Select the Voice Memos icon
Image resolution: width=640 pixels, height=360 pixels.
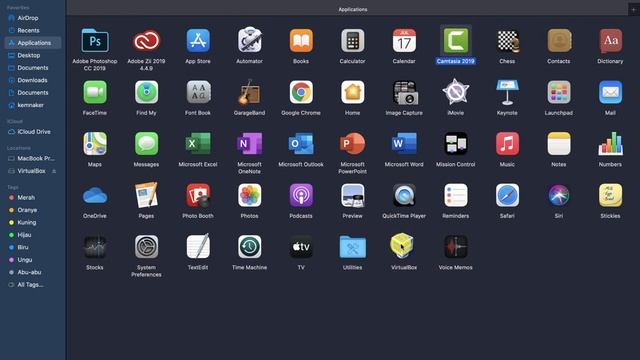point(456,247)
